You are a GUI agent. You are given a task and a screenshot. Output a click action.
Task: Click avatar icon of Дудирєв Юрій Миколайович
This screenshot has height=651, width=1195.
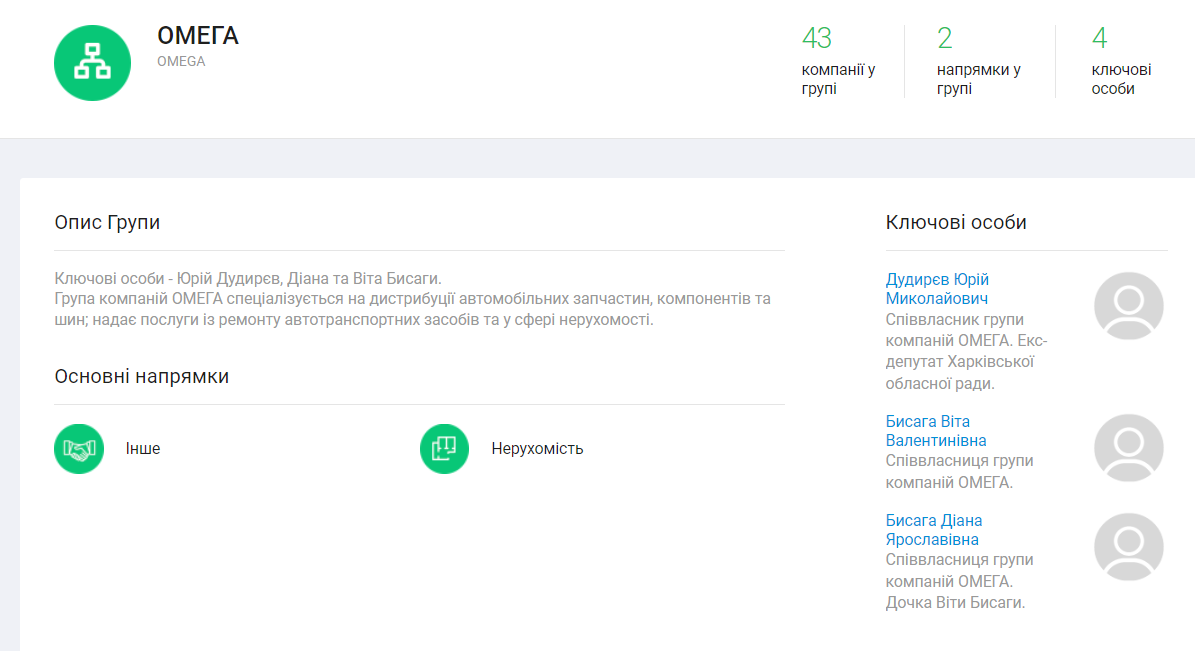pyautogui.click(x=1128, y=306)
